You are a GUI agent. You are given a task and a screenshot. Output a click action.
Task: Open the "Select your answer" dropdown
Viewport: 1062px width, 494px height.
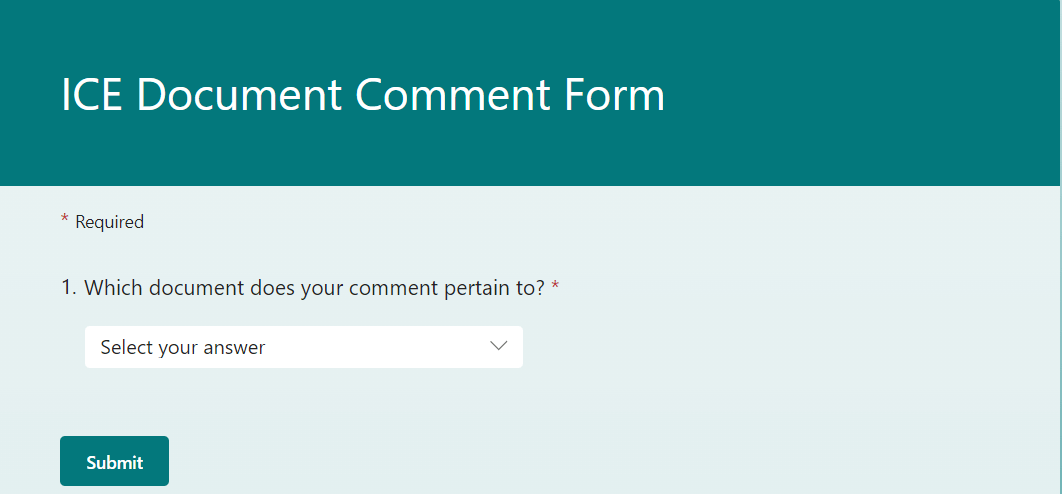click(303, 347)
